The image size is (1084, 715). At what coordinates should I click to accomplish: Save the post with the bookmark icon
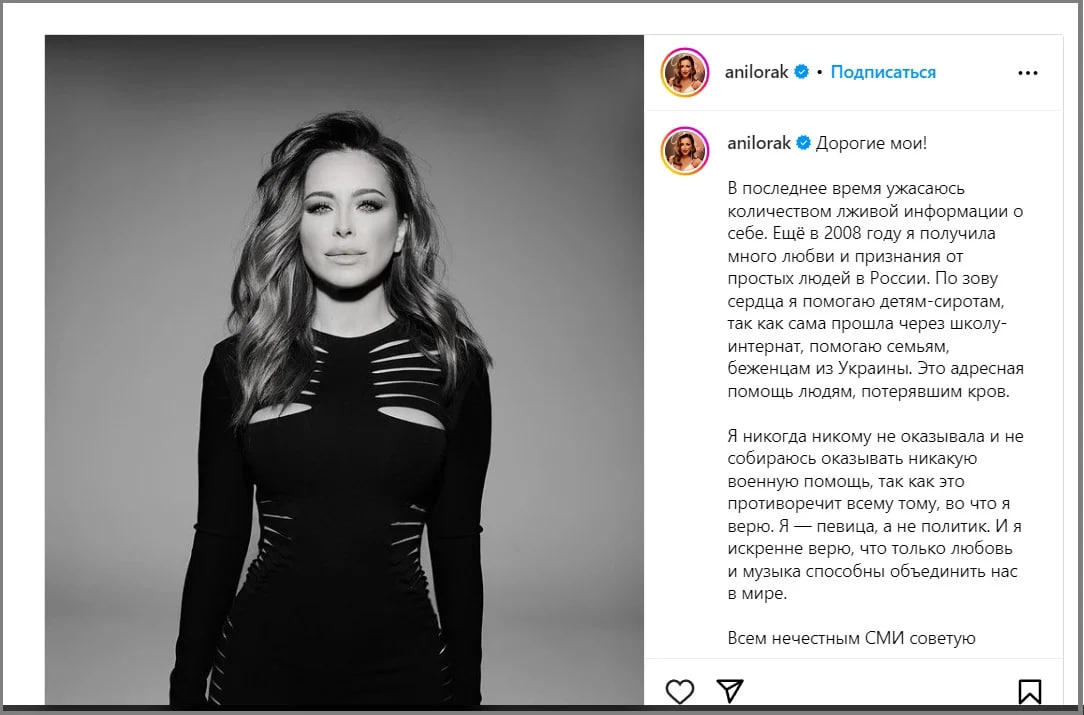click(x=1029, y=691)
